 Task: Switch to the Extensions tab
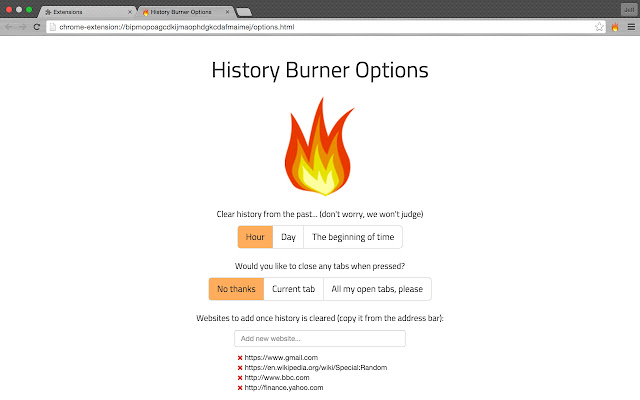[87, 12]
